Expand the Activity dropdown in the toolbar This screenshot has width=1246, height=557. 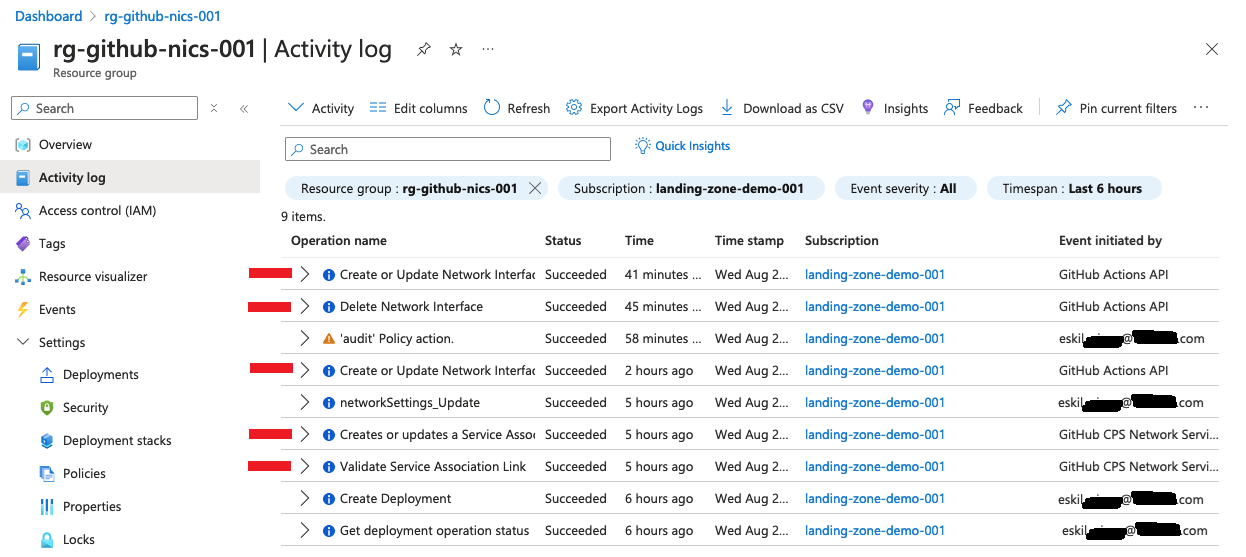click(321, 108)
